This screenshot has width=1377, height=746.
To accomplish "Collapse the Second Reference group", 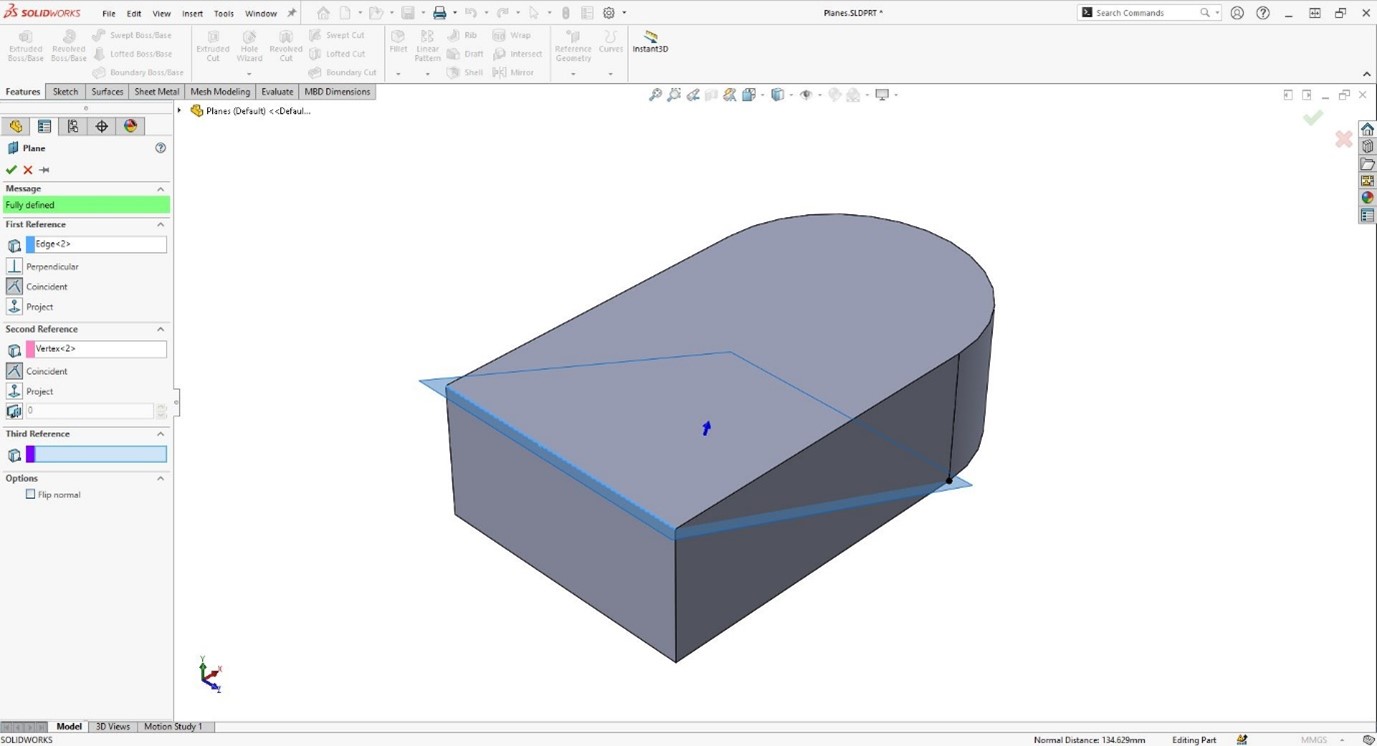I will coord(159,328).
